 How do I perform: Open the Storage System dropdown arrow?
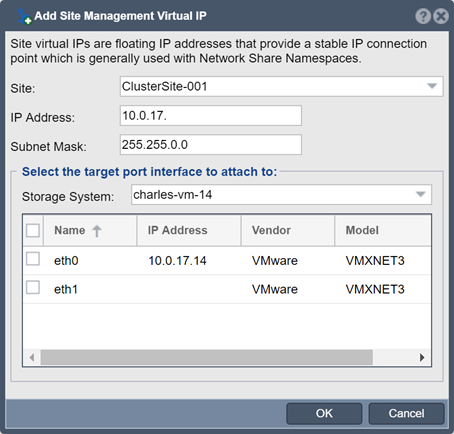pyautogui.click(x=421, y=194)
